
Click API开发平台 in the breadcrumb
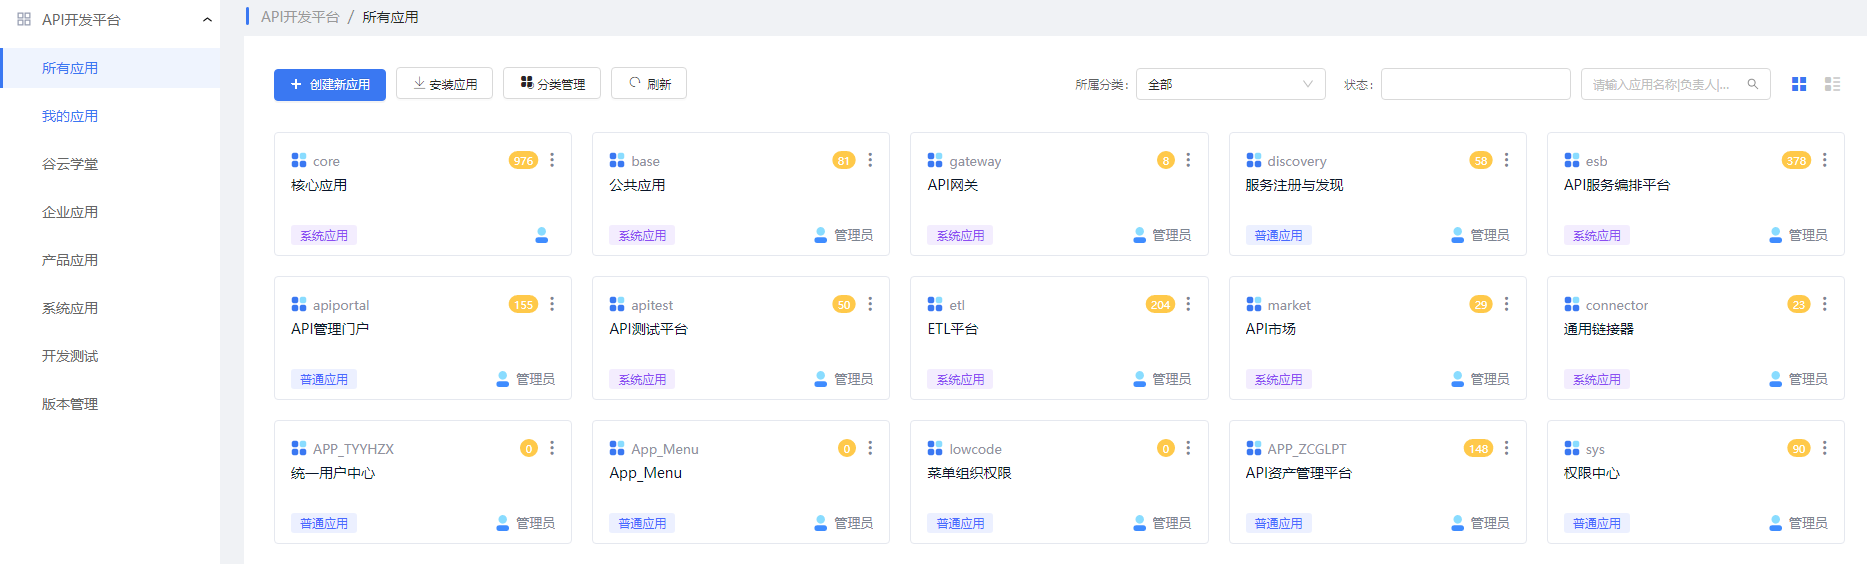300,17
